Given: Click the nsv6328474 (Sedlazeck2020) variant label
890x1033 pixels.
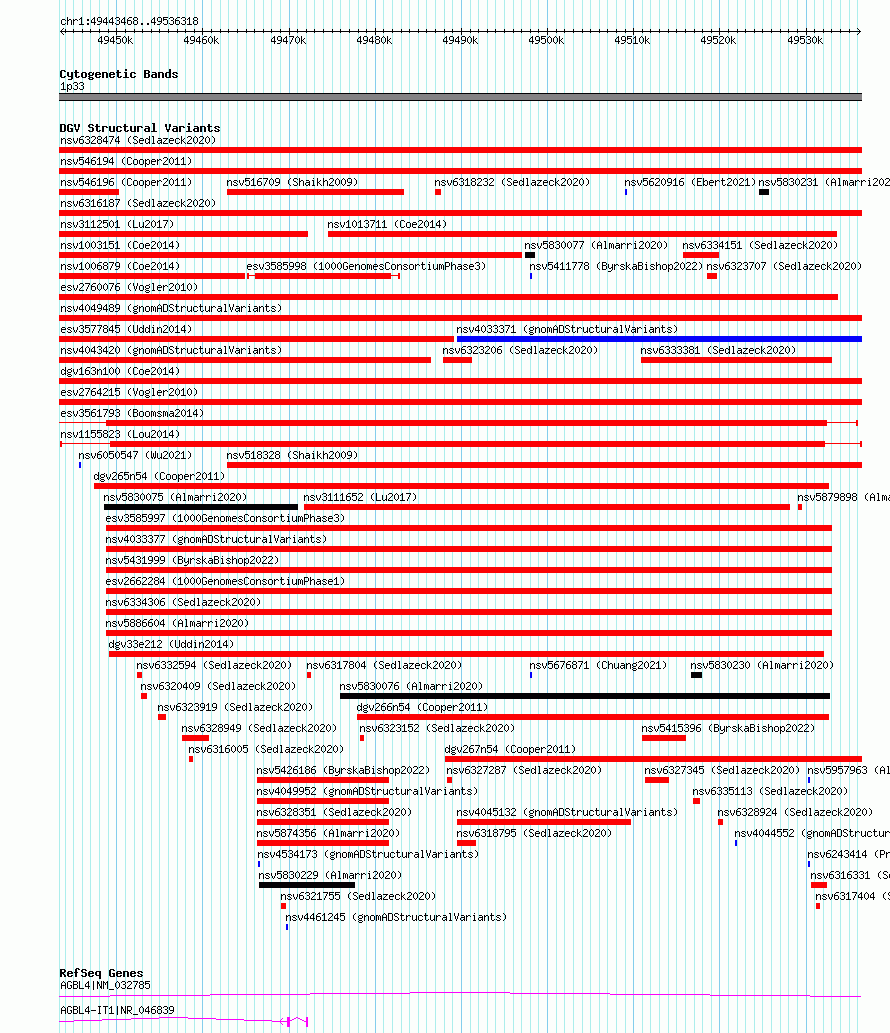Looking at the screenshot, I should (138, 140).
